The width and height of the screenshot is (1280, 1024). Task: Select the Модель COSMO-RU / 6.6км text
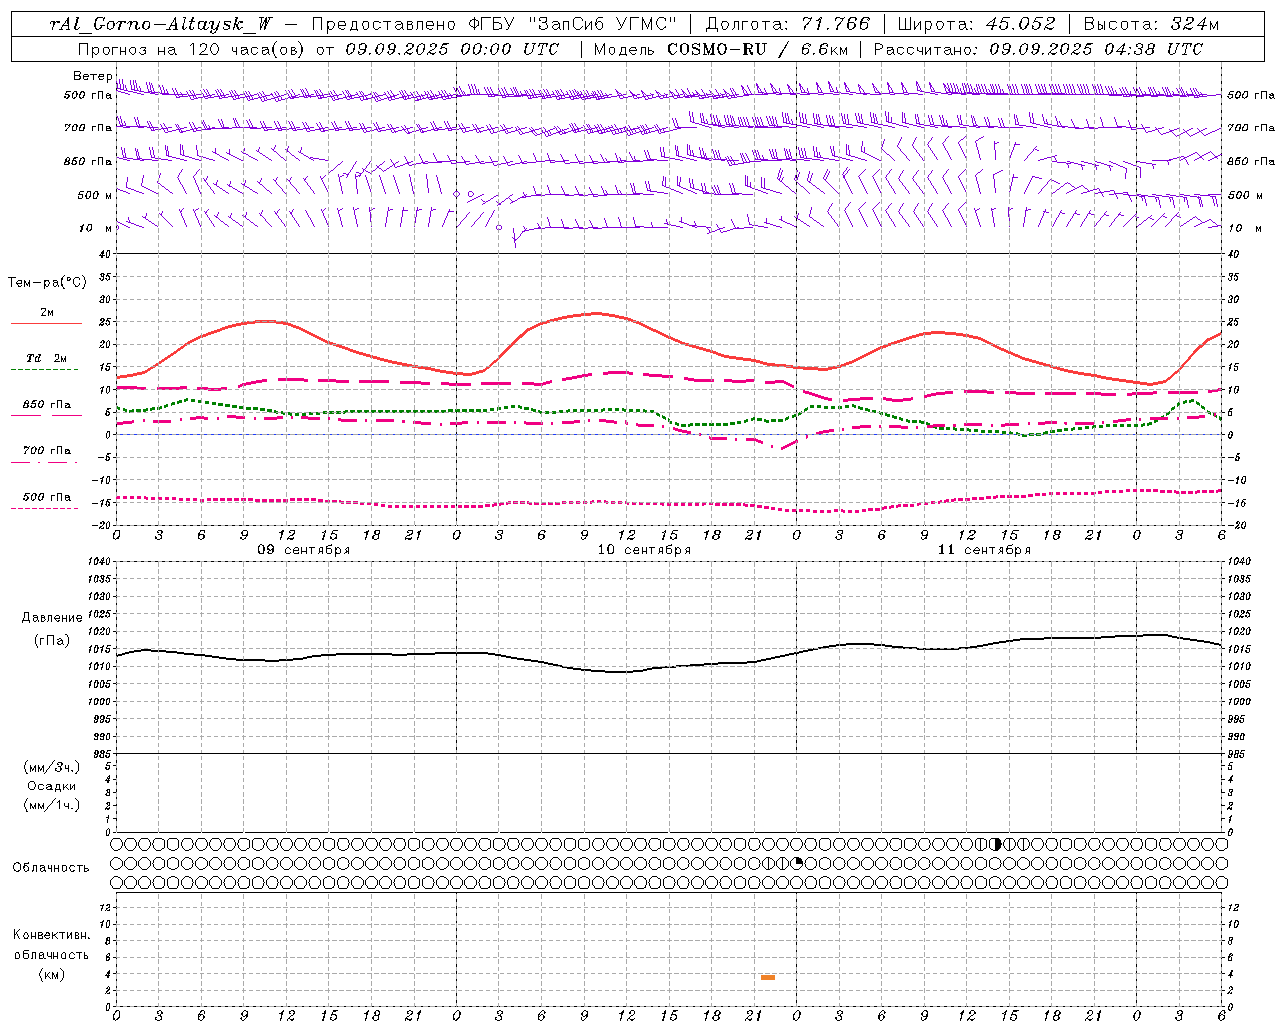[721, 49]
